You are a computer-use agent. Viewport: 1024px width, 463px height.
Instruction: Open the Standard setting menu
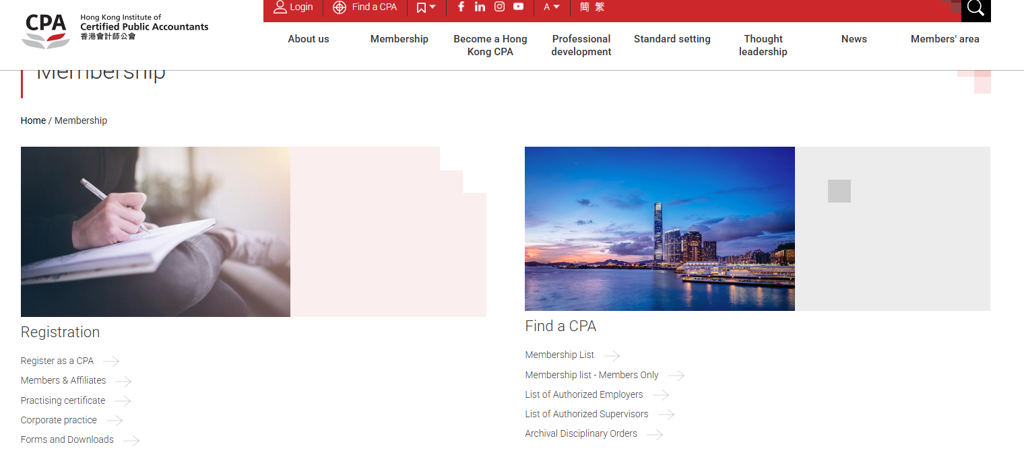tap(672, 39)
